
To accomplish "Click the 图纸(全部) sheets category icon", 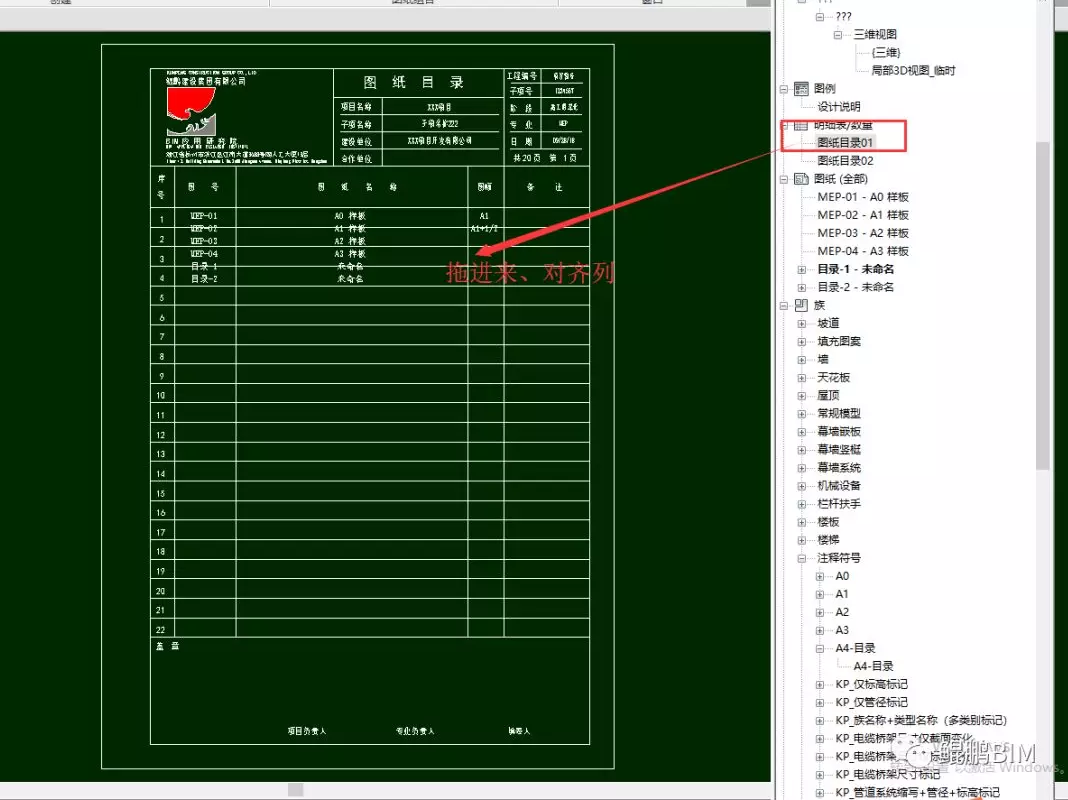I will point(800,178).
